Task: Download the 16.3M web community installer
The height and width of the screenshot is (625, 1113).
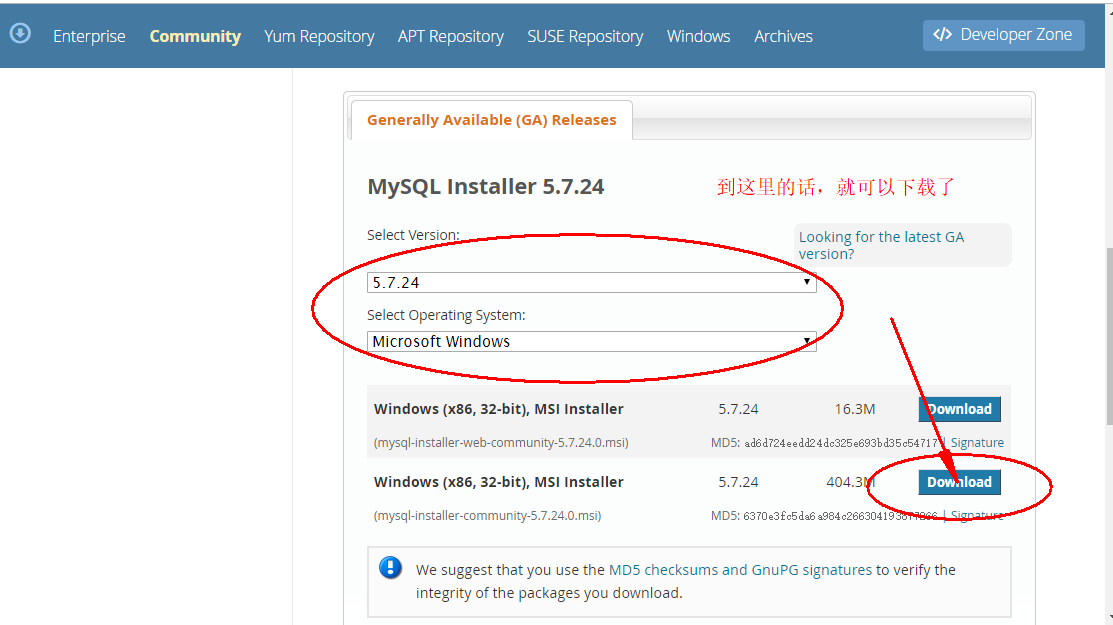Action: pyautogui.click(x=959, y=408)
